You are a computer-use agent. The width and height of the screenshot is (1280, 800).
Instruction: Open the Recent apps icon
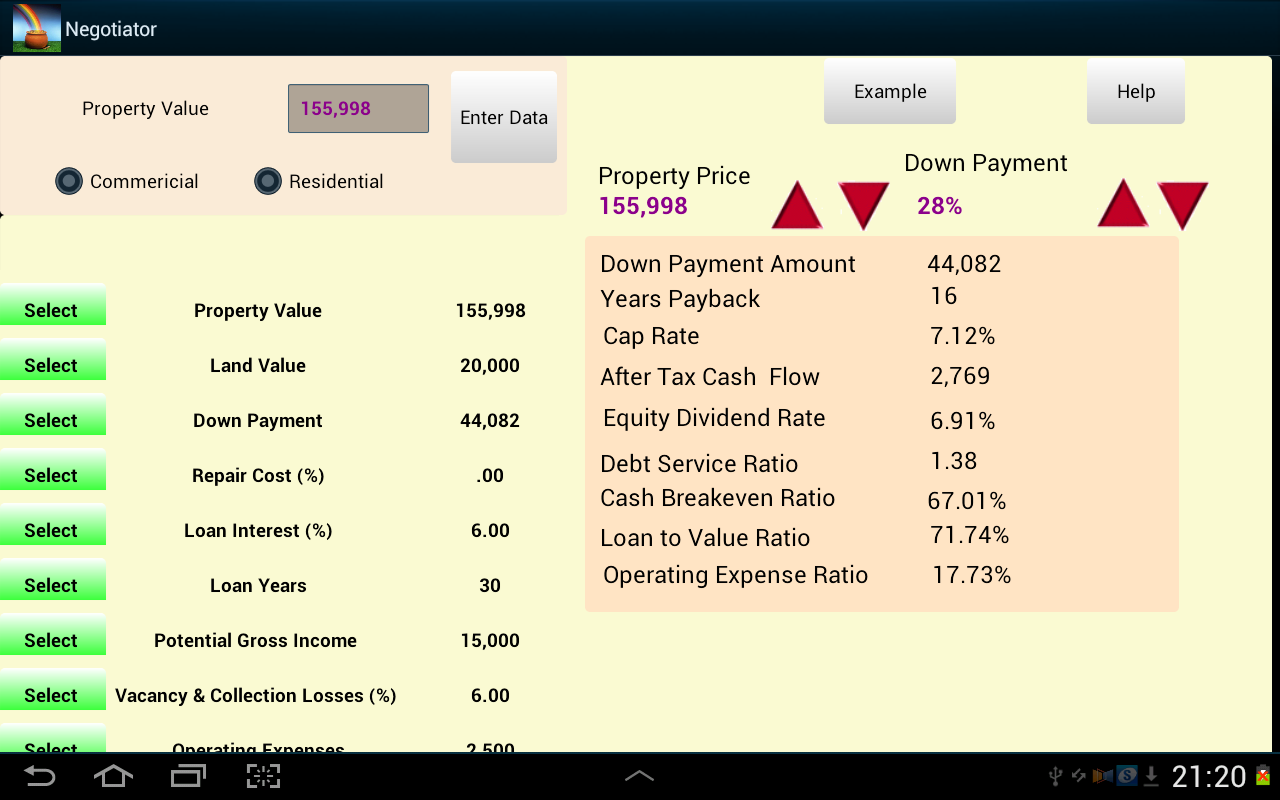(186, 775)
